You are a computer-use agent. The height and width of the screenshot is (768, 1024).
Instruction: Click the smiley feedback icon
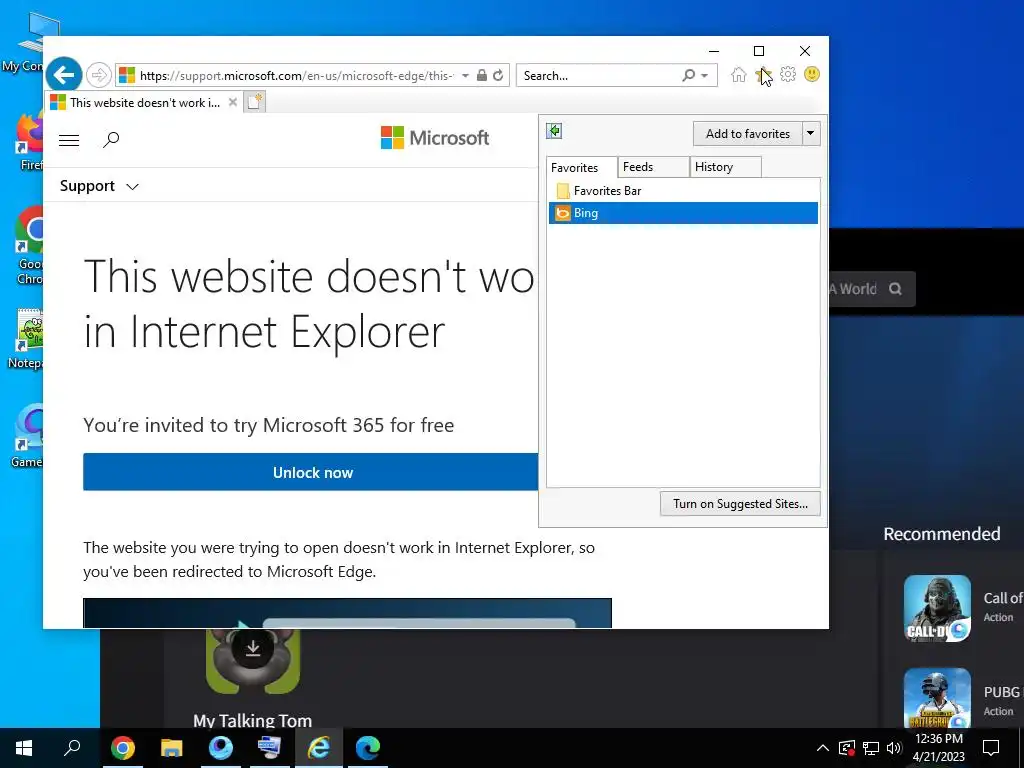pos(812,74)
